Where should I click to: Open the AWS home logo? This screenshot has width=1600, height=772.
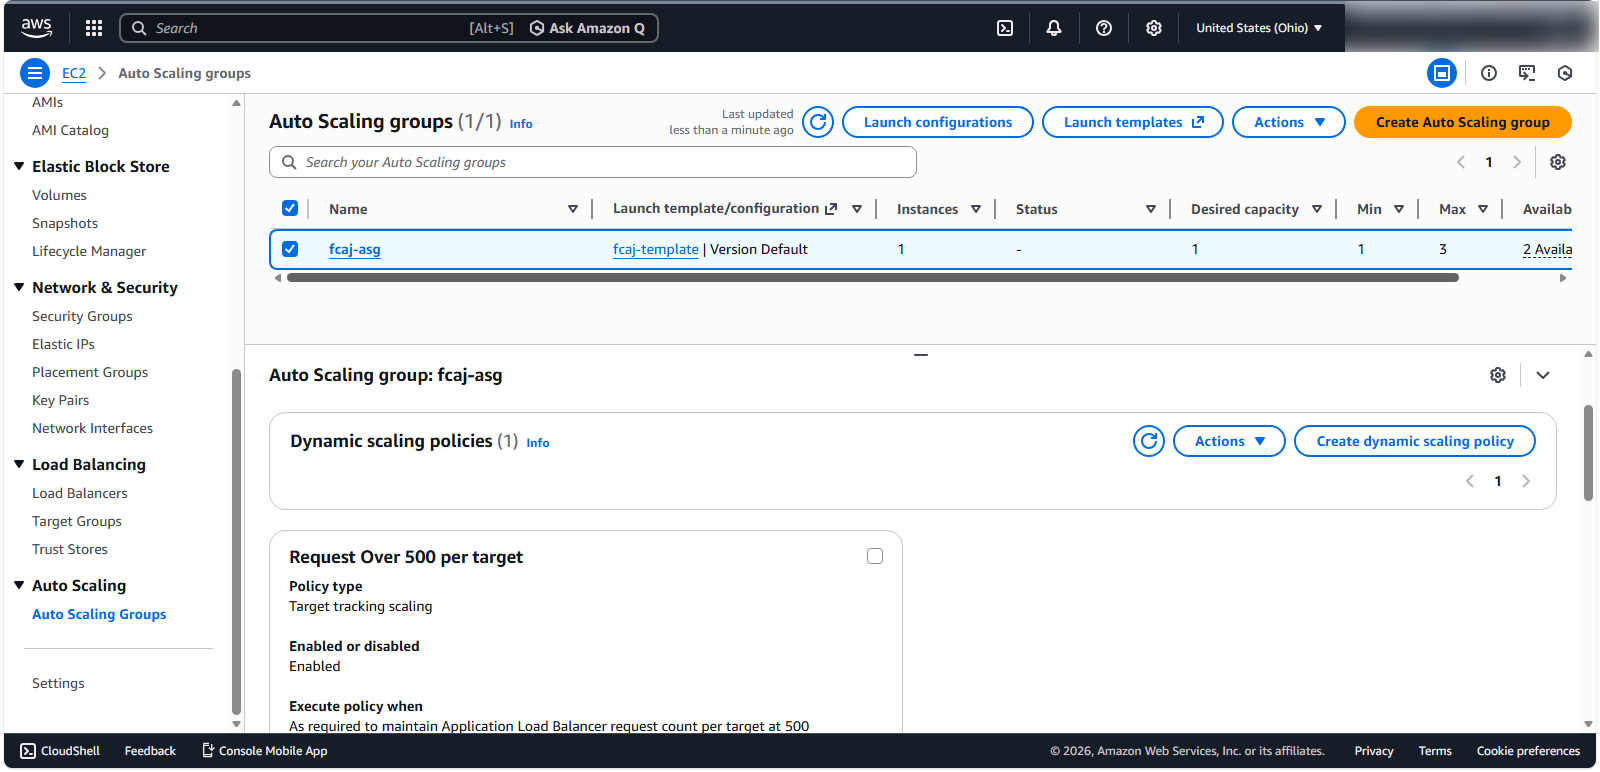point(37,28)
